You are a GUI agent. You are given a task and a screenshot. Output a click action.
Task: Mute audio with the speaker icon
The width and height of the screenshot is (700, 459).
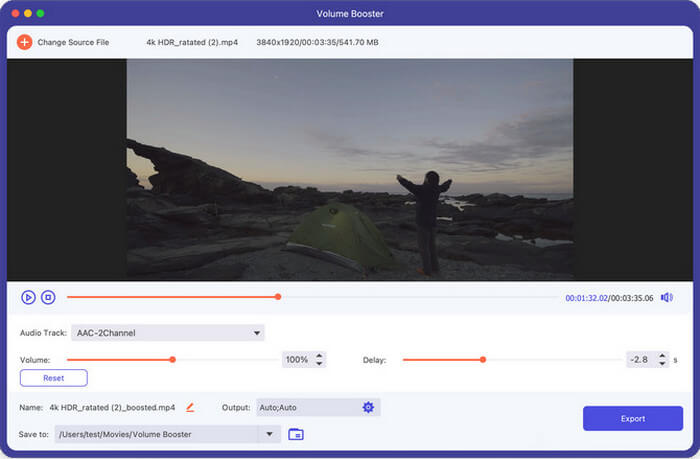click(x=667, y=297)
